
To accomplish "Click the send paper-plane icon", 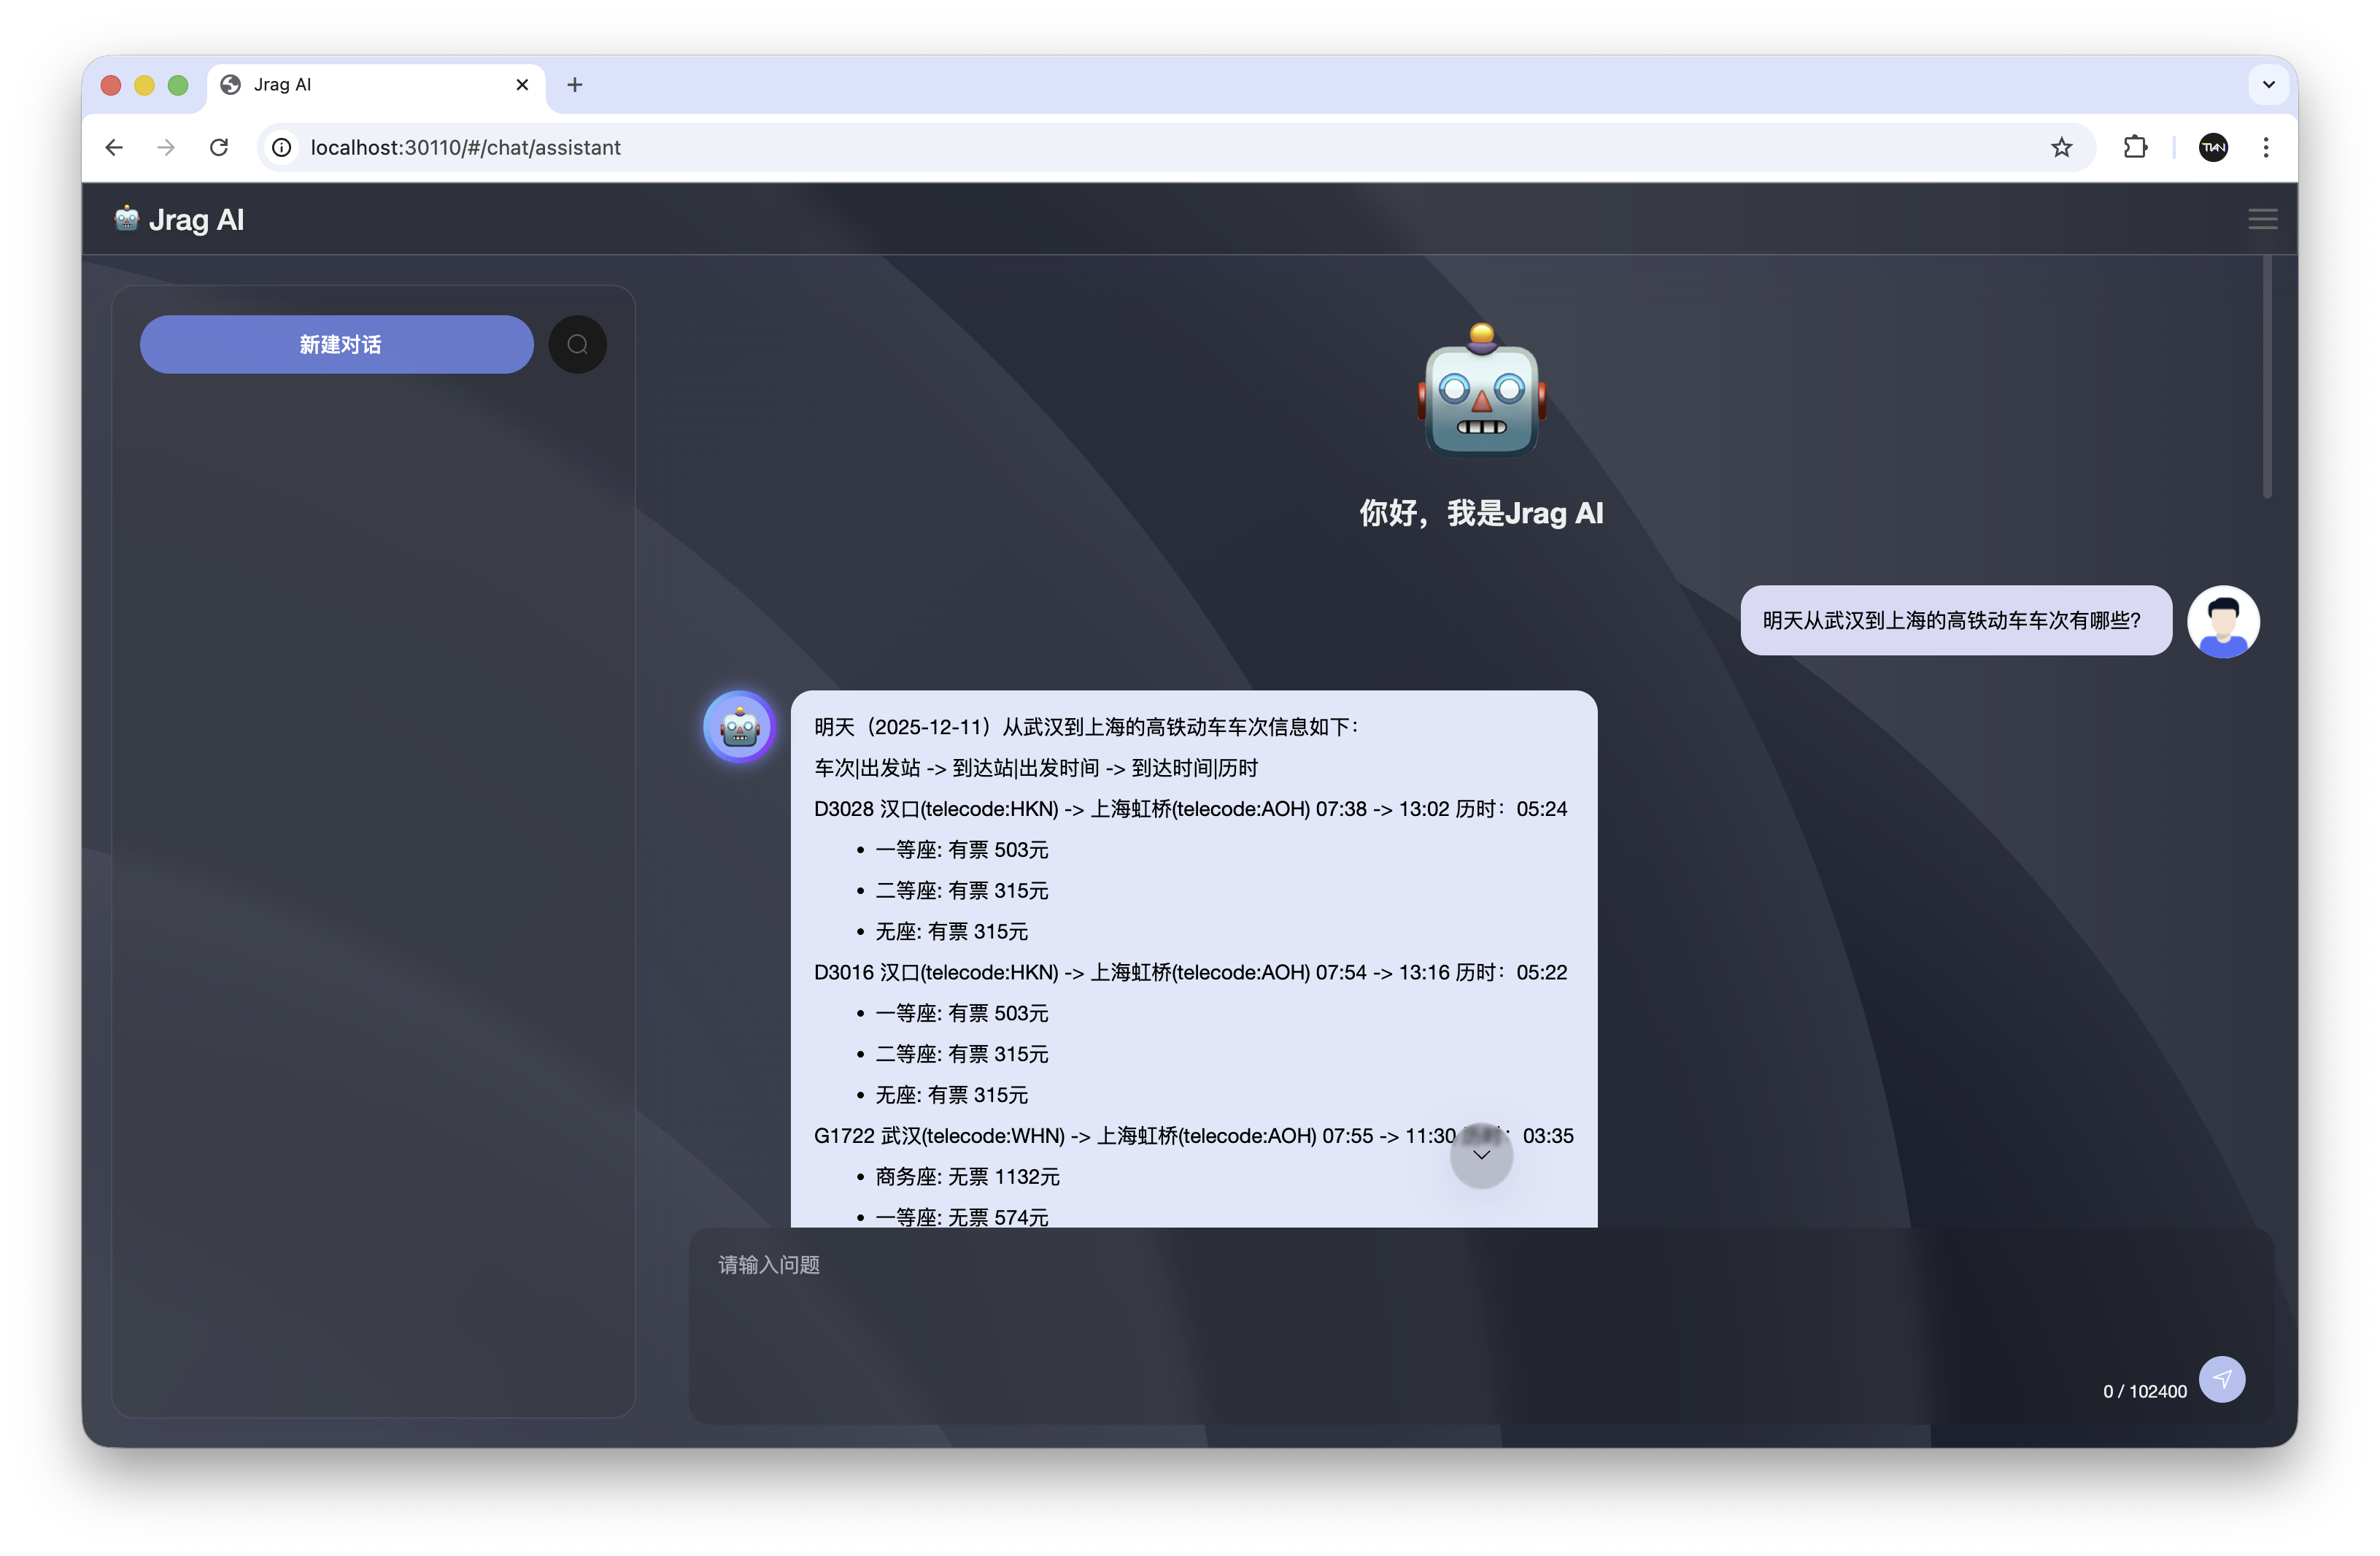I will 2222,1379.
